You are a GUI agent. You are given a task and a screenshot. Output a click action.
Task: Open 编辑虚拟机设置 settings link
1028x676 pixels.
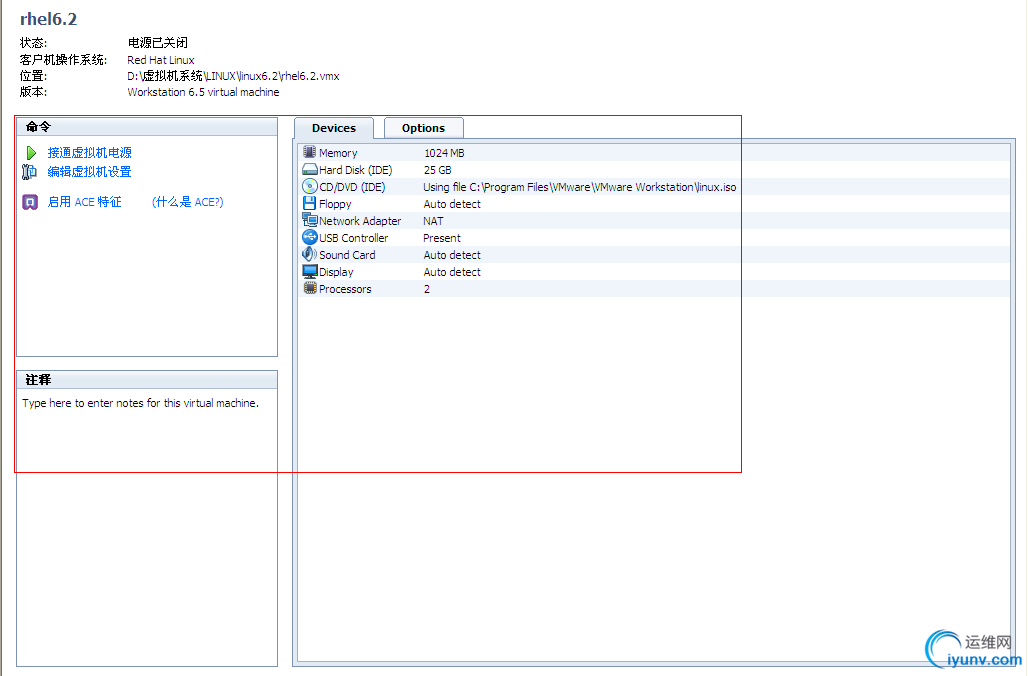pos(89,172)
